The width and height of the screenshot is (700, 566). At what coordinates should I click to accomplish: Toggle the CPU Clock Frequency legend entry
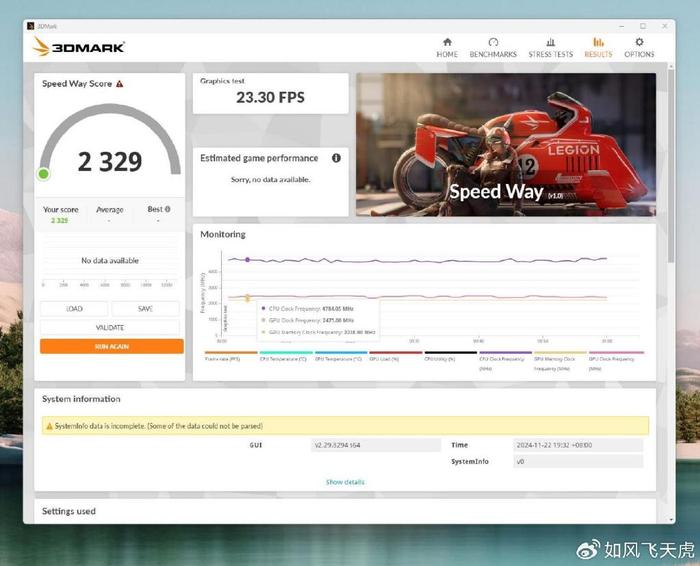click(x=506, y=361)
